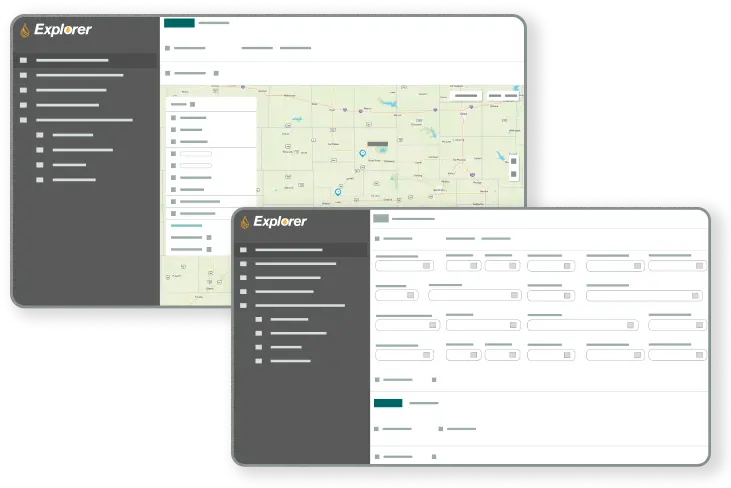Toggle the checkbox beside the first outlined layer entry

pos(173,154)
